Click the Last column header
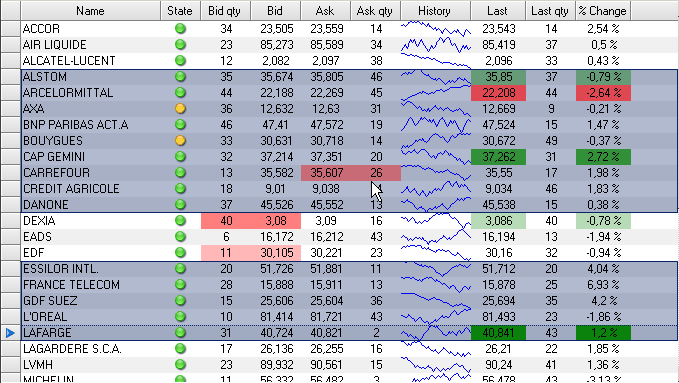This screenshot has height=383, width=679. coord(498,11)
